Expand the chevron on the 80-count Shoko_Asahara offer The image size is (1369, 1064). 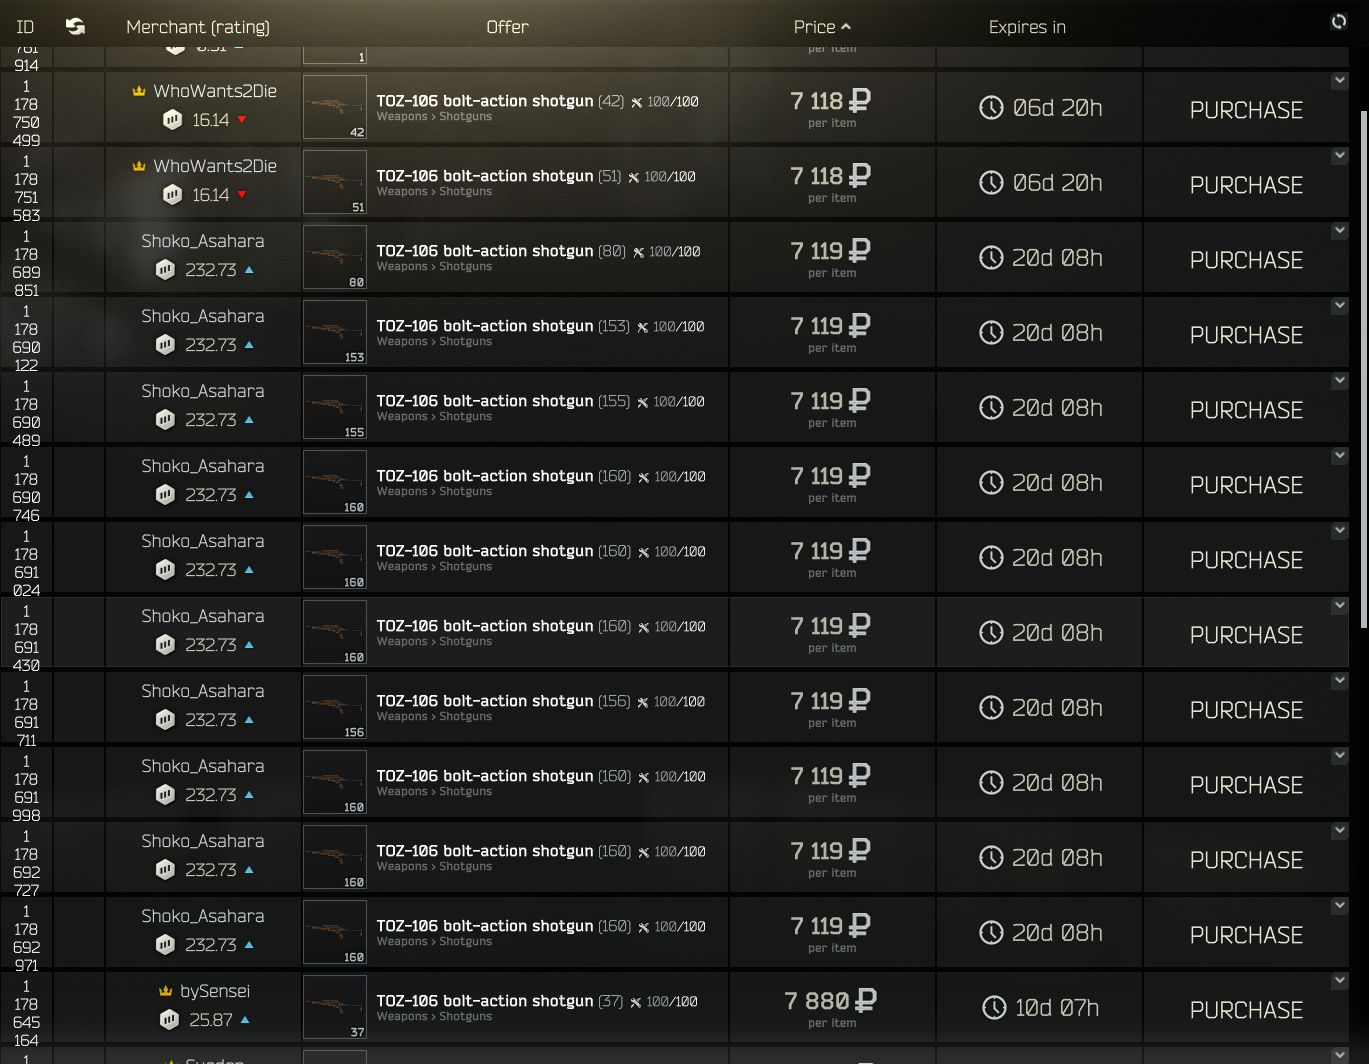[1339, 231]
